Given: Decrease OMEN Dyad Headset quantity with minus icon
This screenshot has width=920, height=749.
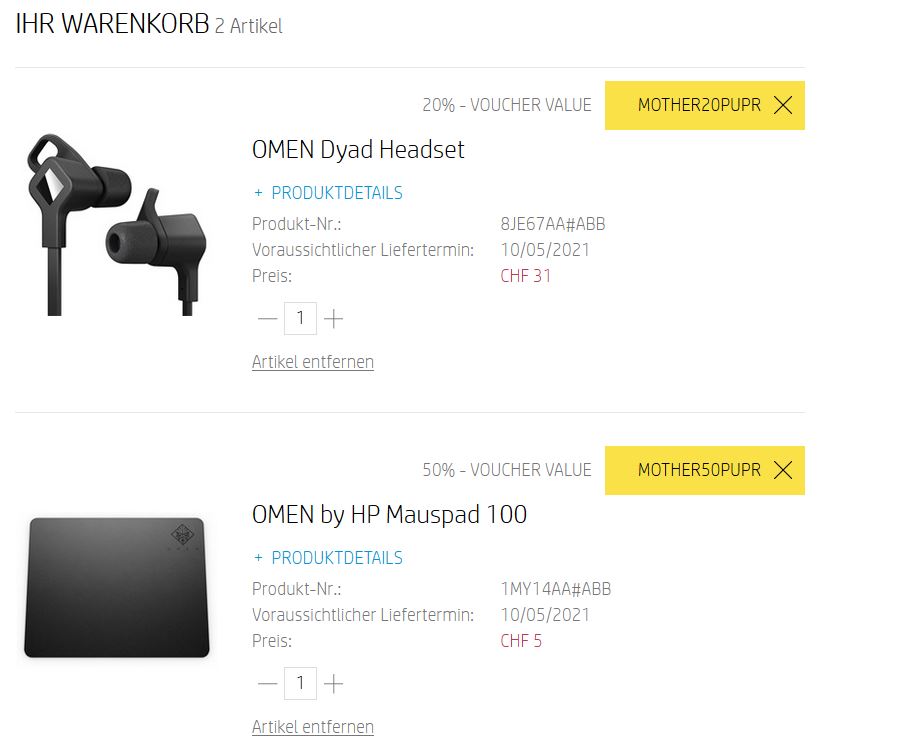Looking at the screenshot, I should 268,318.
